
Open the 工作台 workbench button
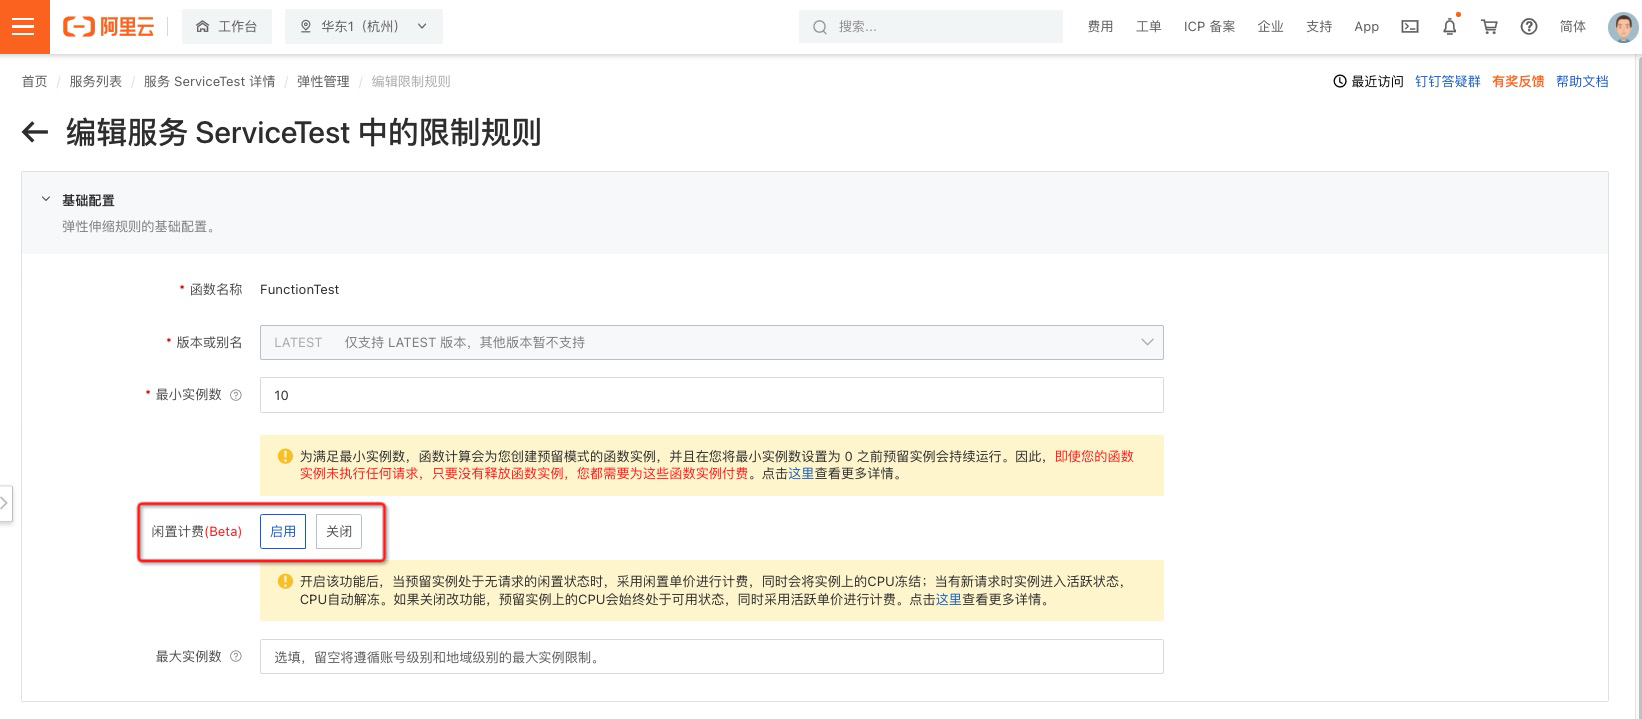(227, 27)
